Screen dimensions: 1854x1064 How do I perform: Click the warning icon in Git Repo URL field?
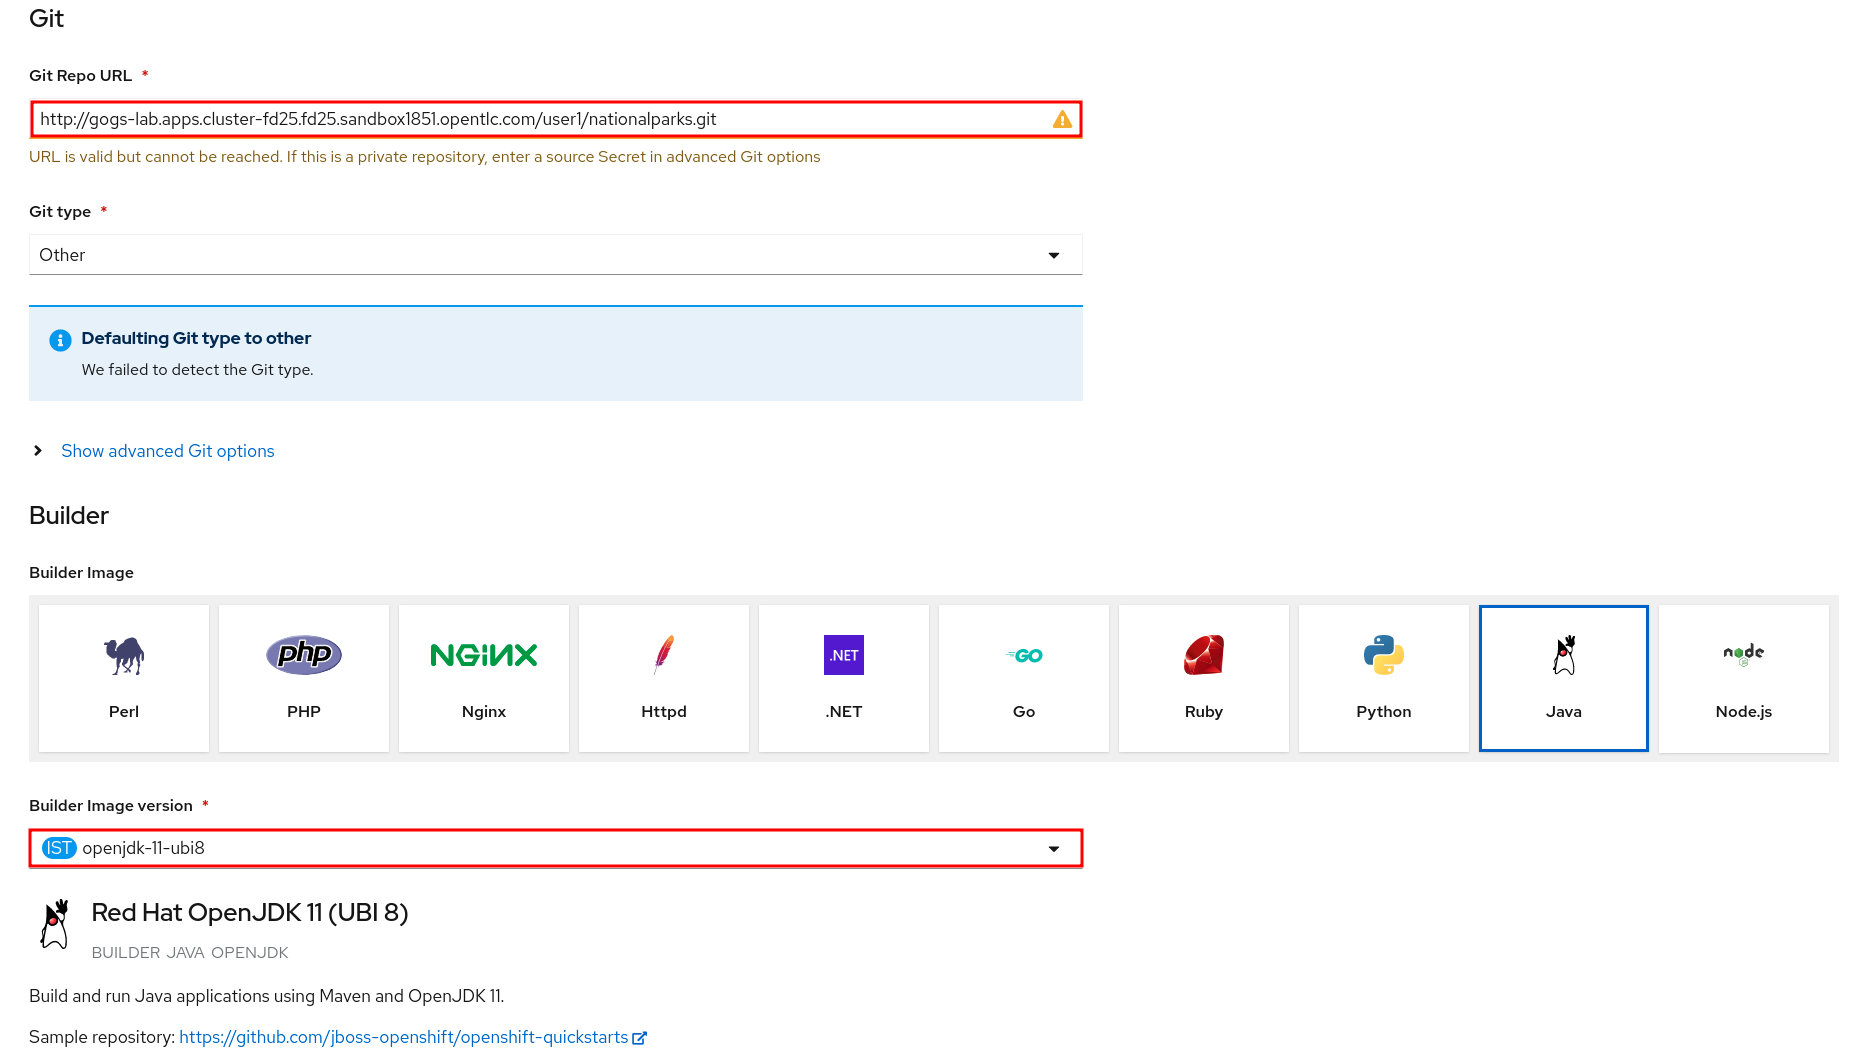click(x=1062, y=120)
